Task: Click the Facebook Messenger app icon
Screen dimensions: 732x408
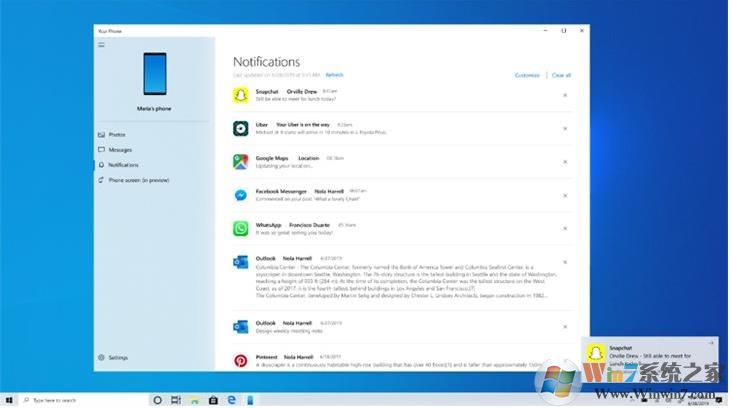Action: [241, 195]
